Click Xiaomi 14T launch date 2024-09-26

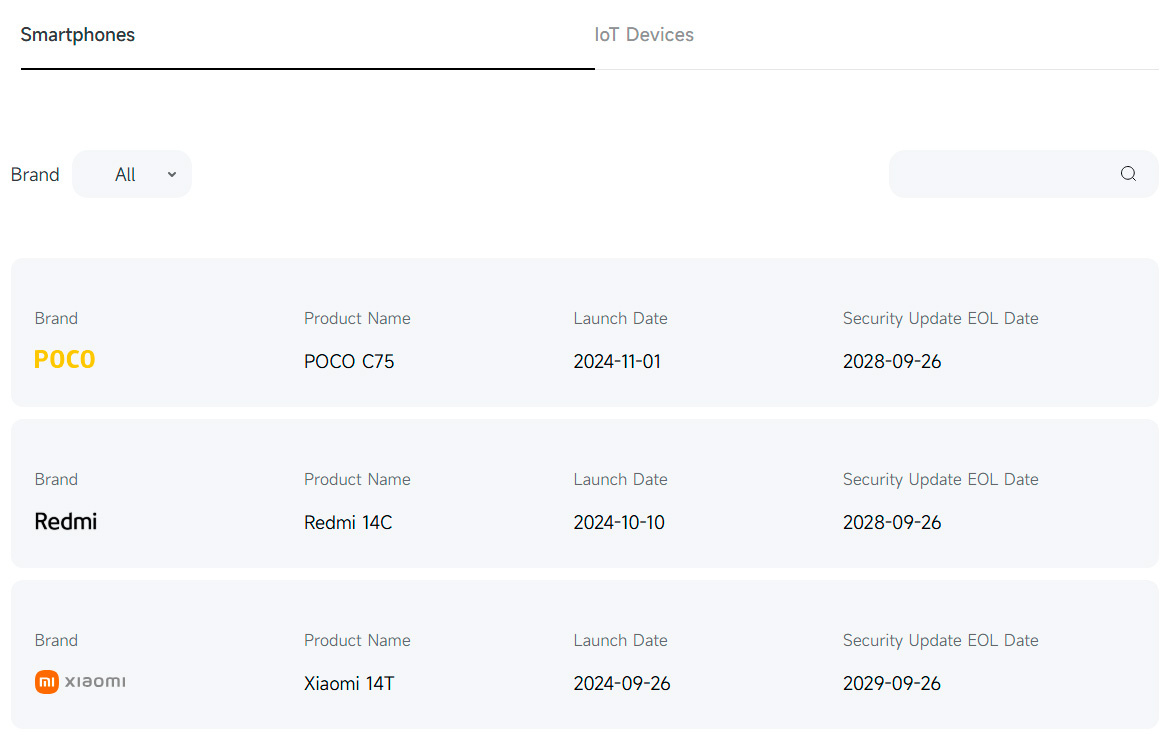(622, 684)
